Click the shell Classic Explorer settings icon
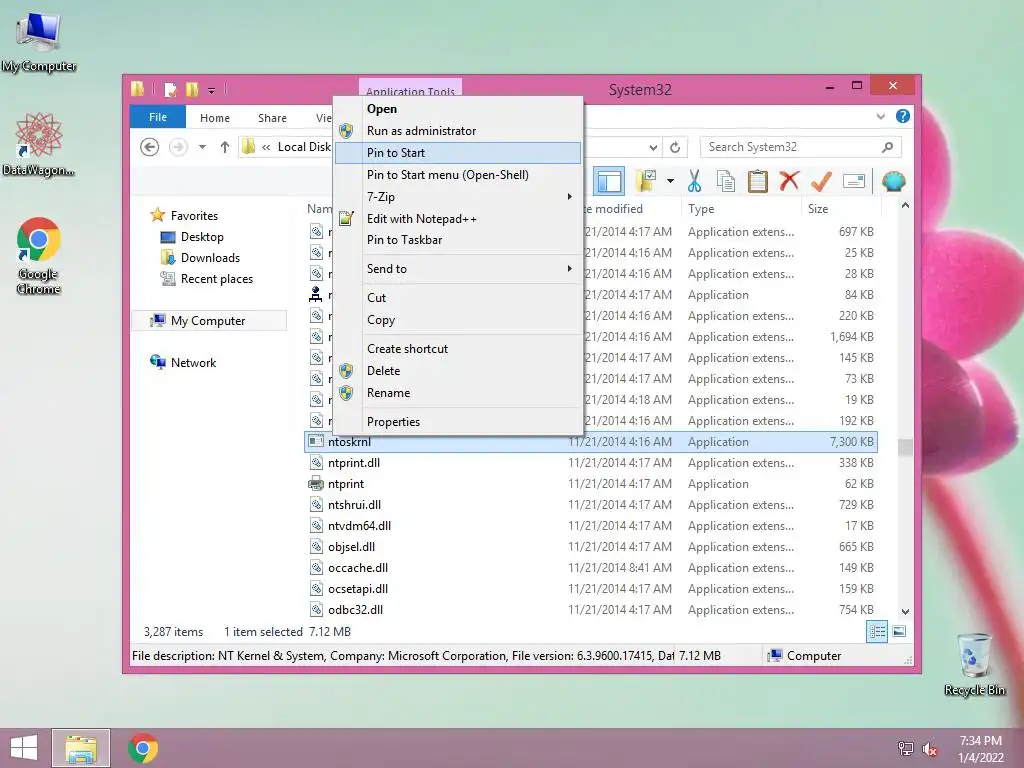Screen dimensions: 1024x768 point(893,181)
